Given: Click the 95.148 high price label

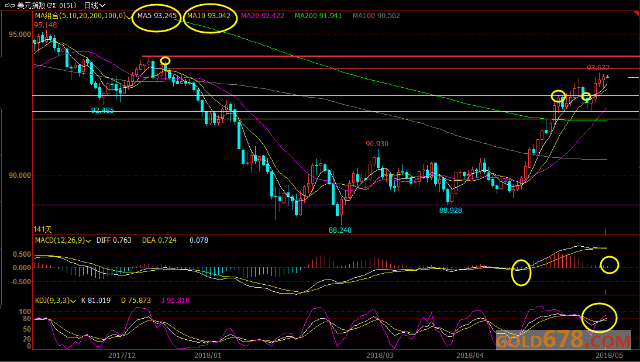Looking at the screenshot, I should (x=45, y=25).
